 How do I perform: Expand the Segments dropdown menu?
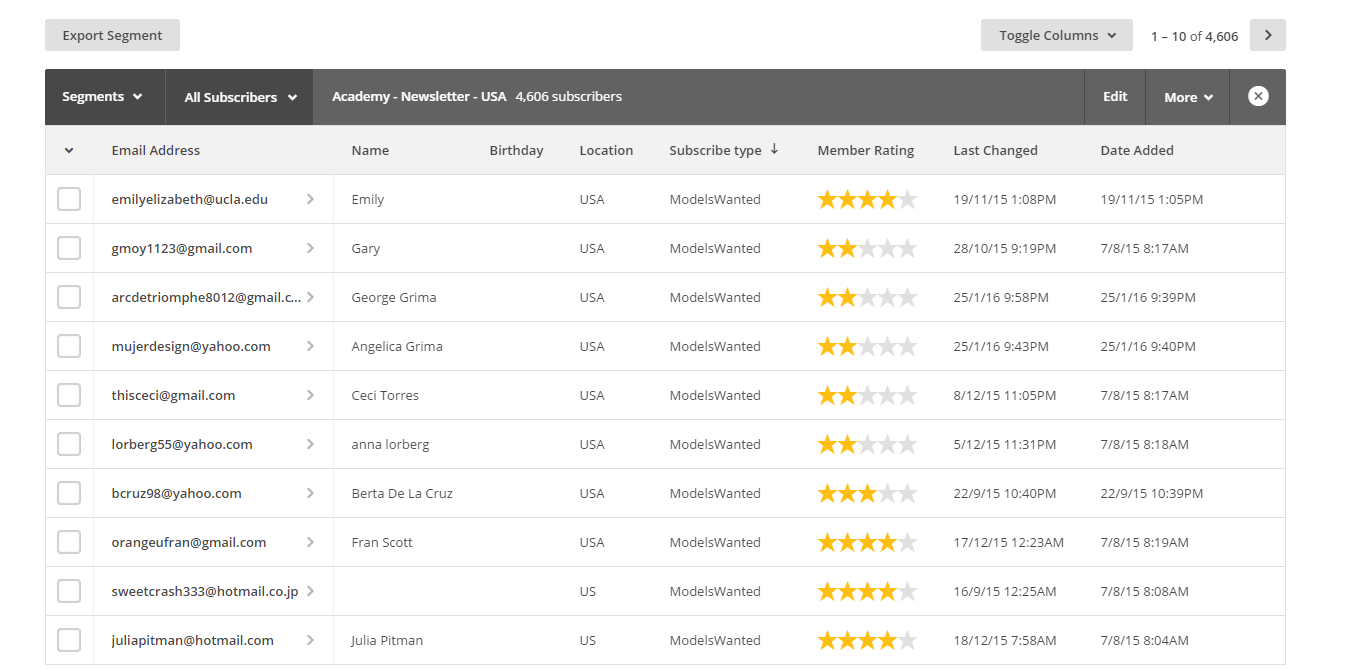(x=103, y=97)
